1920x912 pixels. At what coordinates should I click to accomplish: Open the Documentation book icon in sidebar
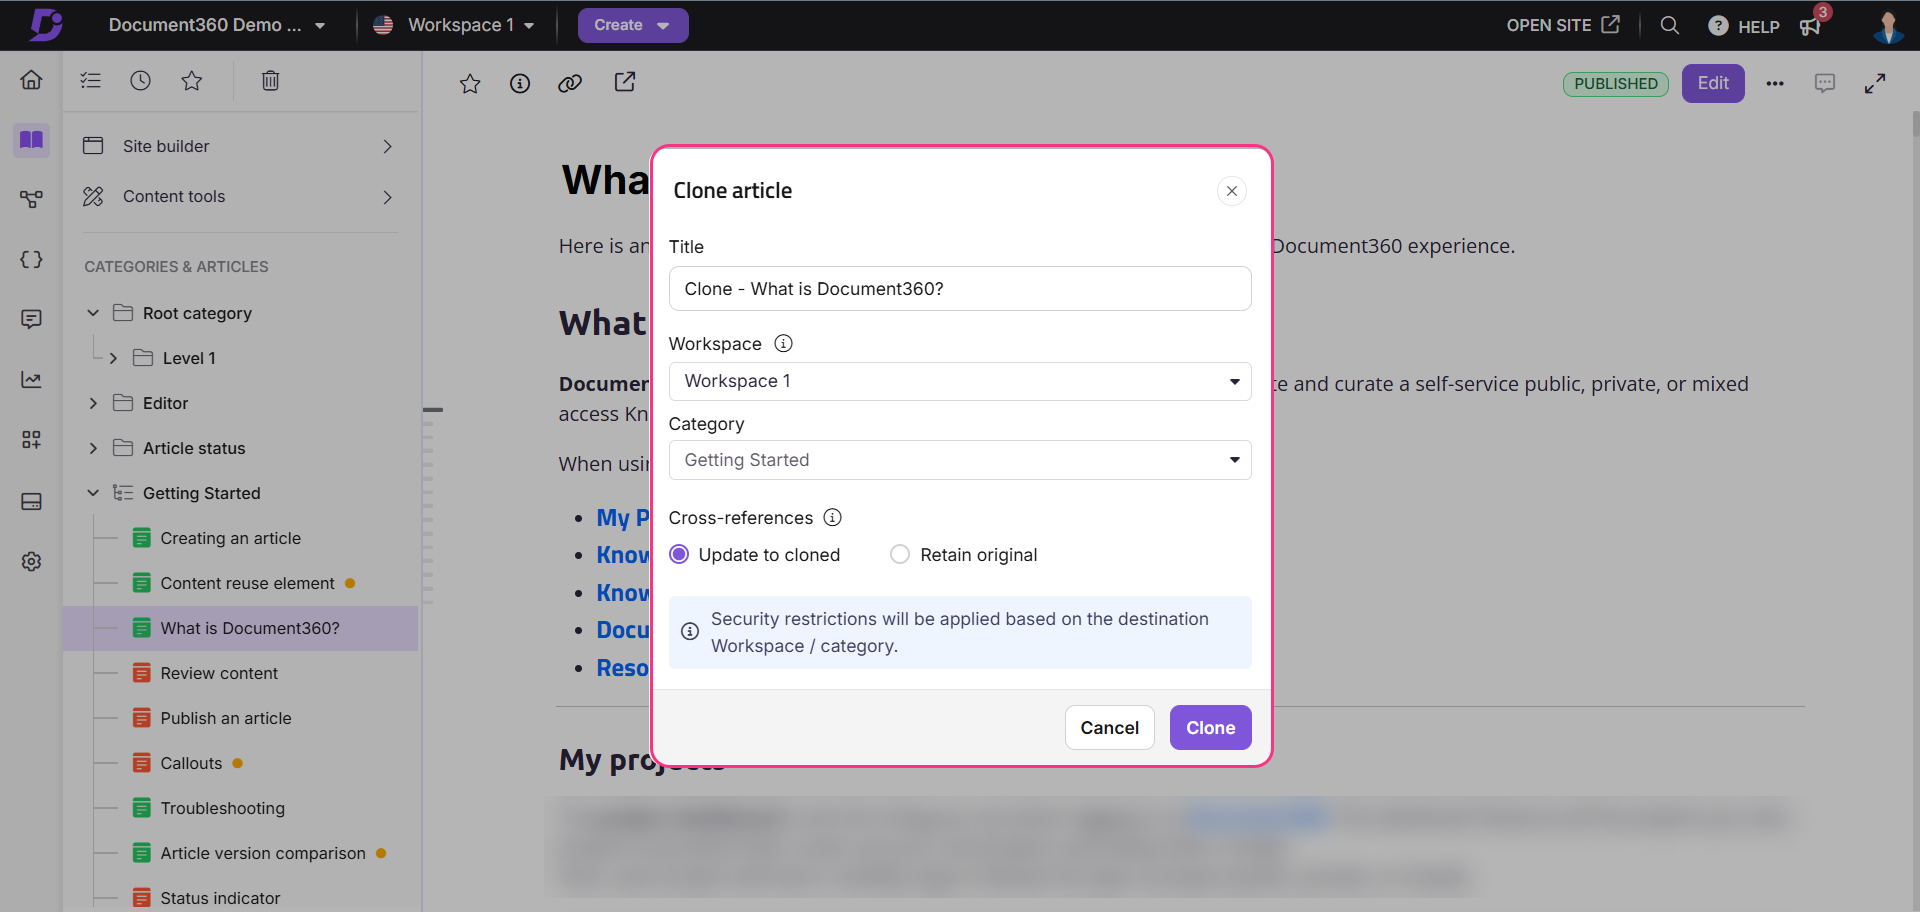point(31,140)
